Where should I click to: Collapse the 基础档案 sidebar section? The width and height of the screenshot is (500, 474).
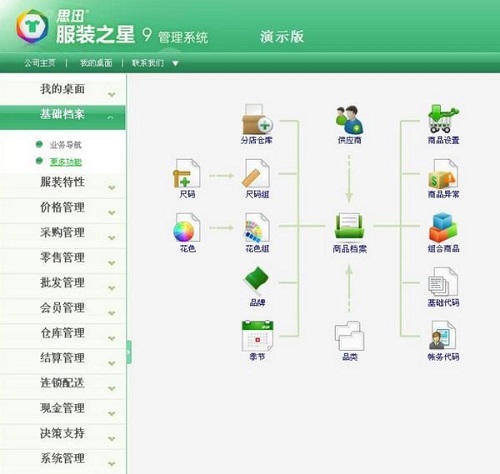tap(63, 117)
